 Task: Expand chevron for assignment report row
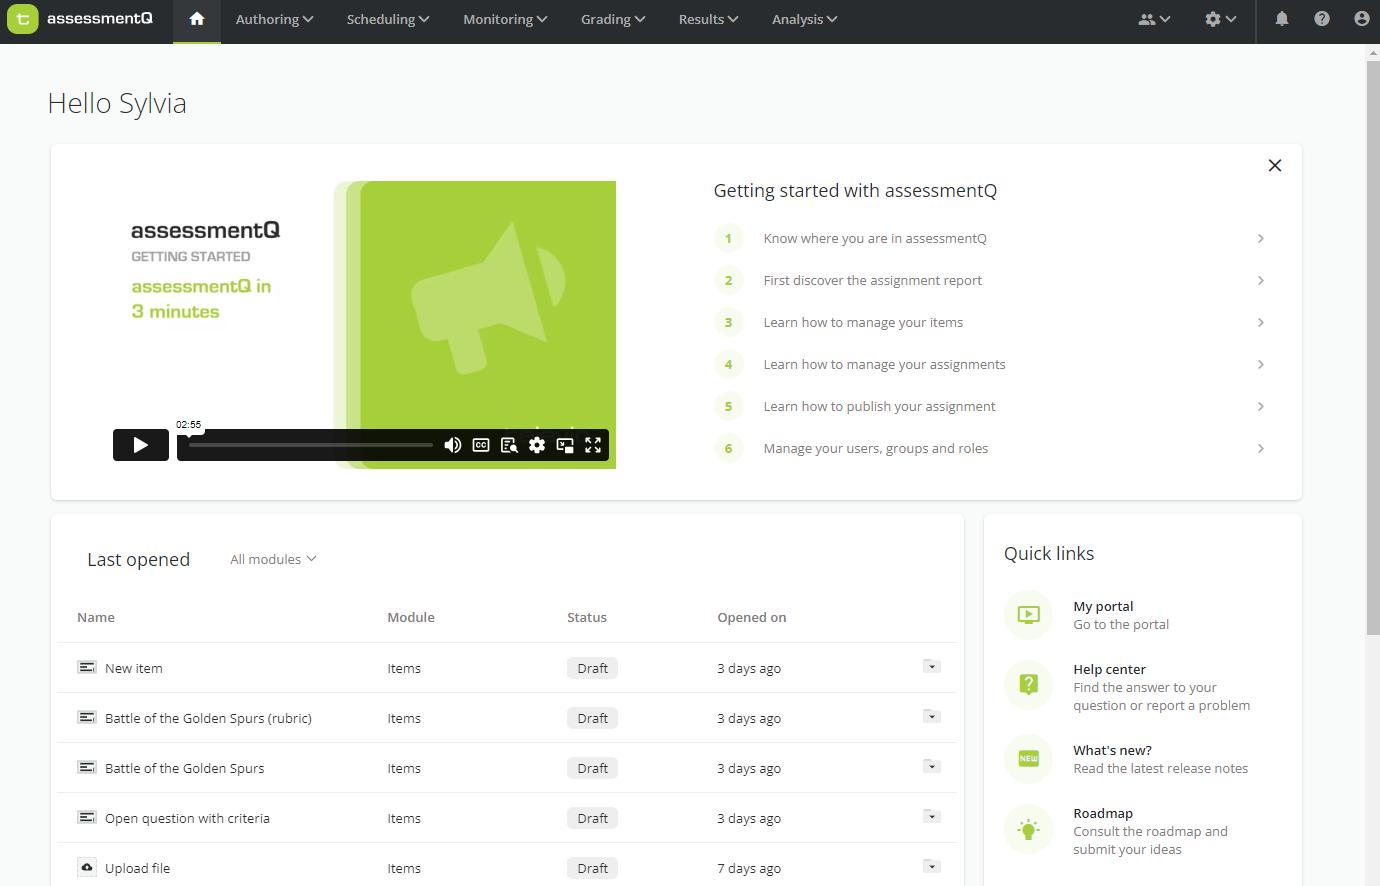[x=1261, y=281]
